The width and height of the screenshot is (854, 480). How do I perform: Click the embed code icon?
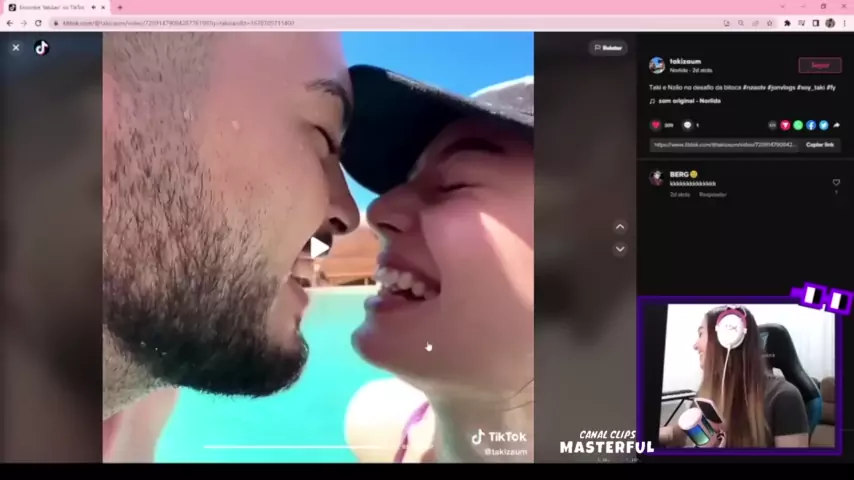coord(772,125)
